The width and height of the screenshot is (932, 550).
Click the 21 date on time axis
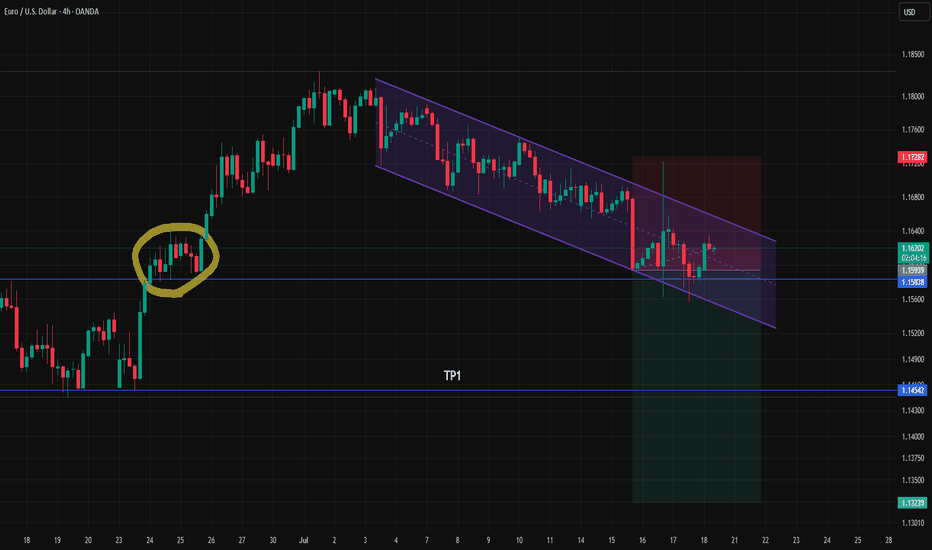[x=735, y=540]
